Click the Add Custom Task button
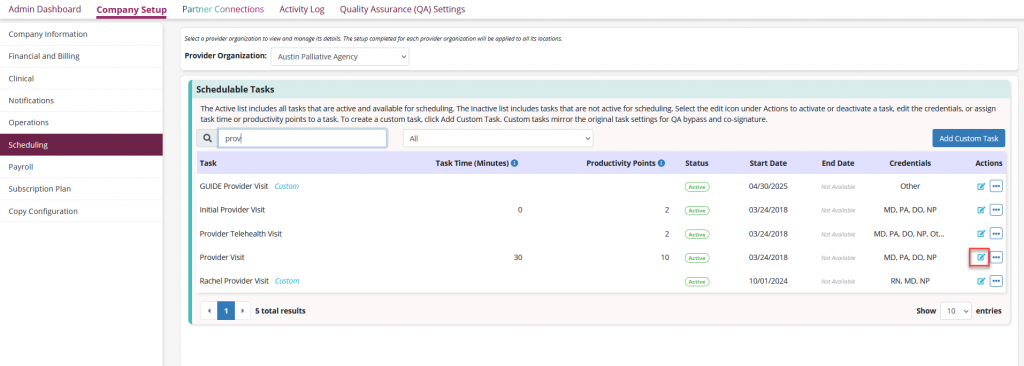Screen dimensions: 1024x366 pyautogui.click(x=968, y=139)
